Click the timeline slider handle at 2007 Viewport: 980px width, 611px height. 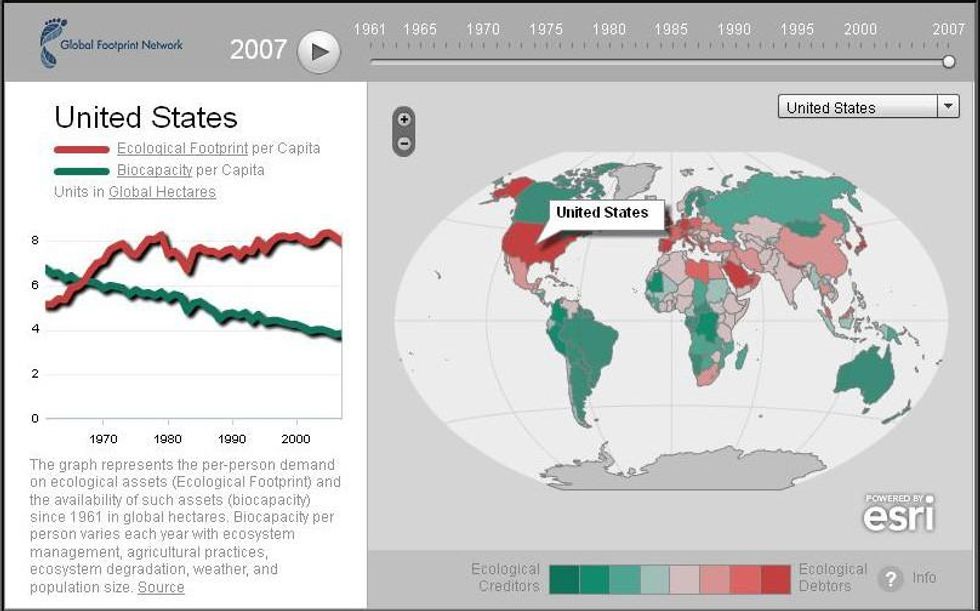948,62
